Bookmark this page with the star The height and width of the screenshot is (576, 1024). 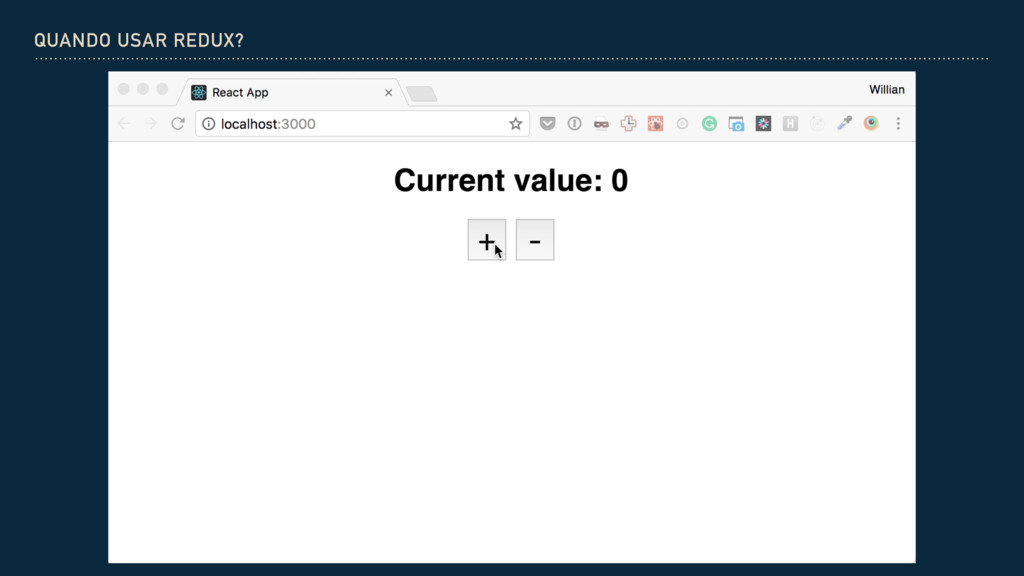coord(515,123)
